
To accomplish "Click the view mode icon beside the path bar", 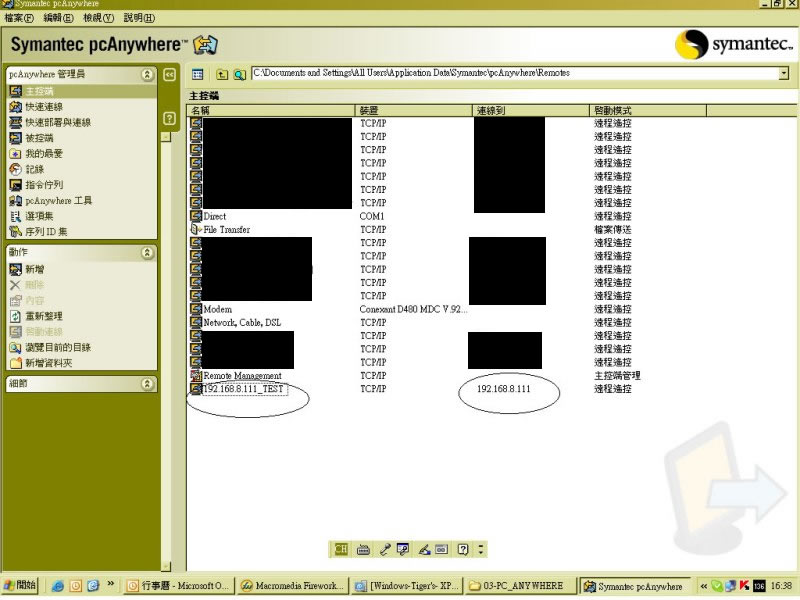I will pos(197,74).
